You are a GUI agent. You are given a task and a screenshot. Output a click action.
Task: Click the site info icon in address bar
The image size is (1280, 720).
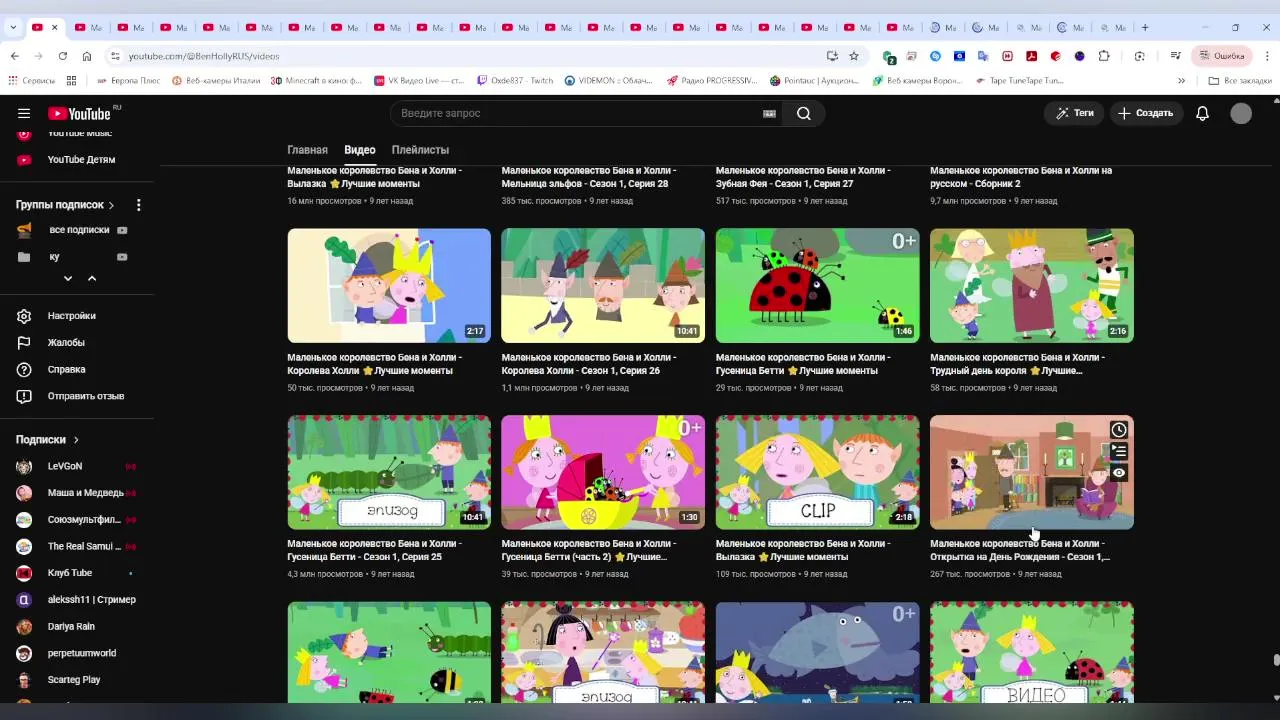115,56
